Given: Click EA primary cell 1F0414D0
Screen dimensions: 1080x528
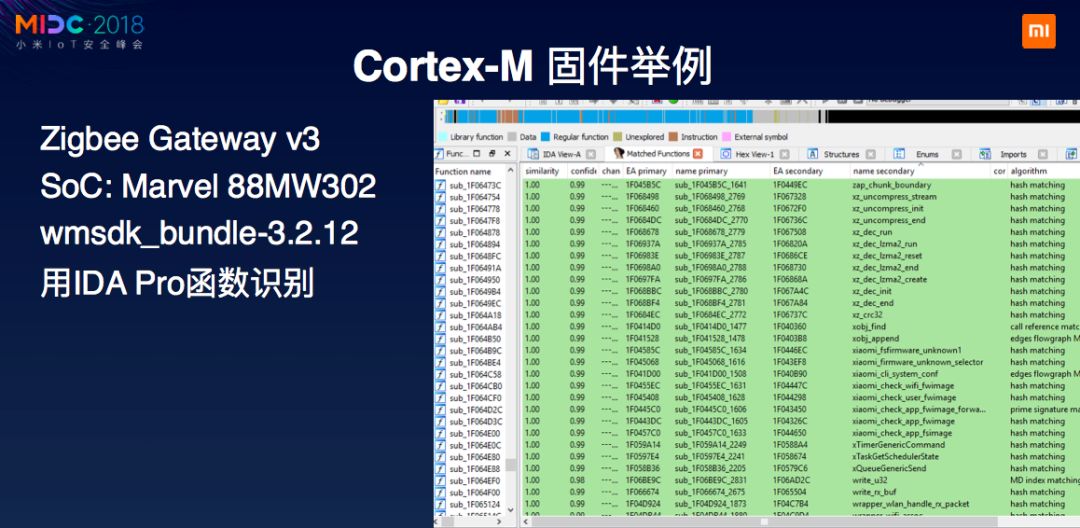Looking at the screenshot, I should pos(643,326).
